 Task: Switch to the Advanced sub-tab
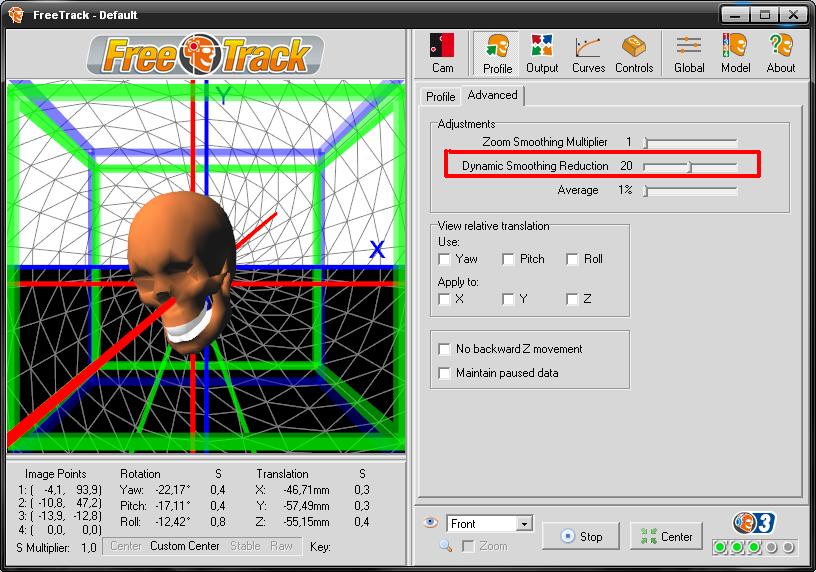click(492, 95)
